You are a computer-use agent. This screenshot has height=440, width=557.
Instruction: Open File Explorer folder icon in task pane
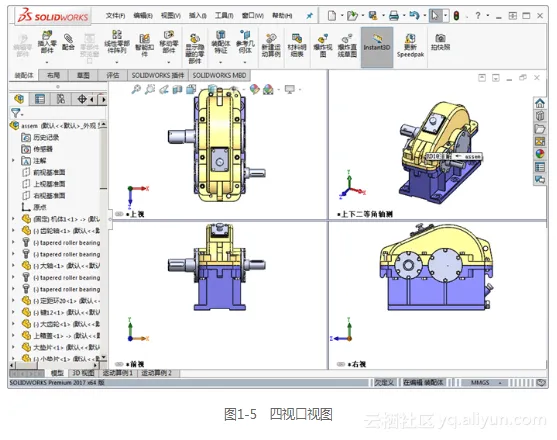(x=540, y=129)
